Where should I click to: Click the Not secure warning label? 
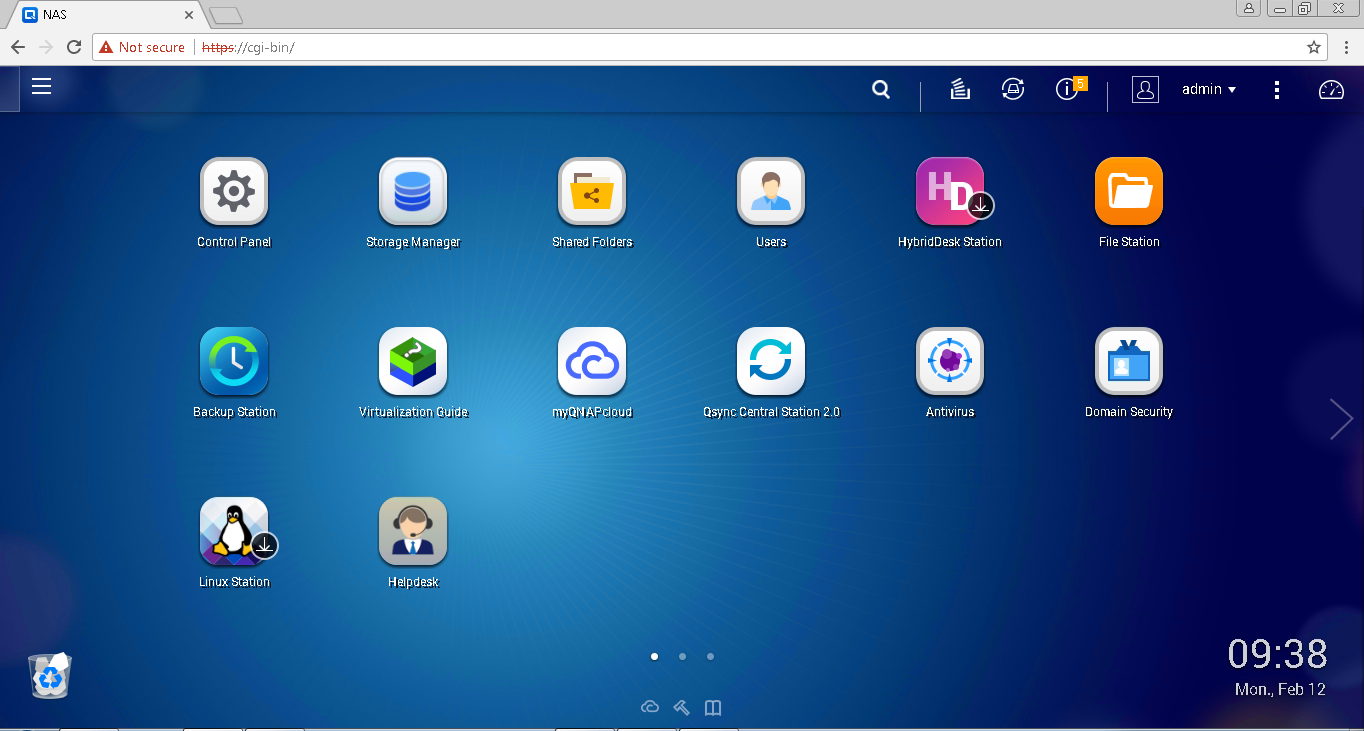point(142,47)
